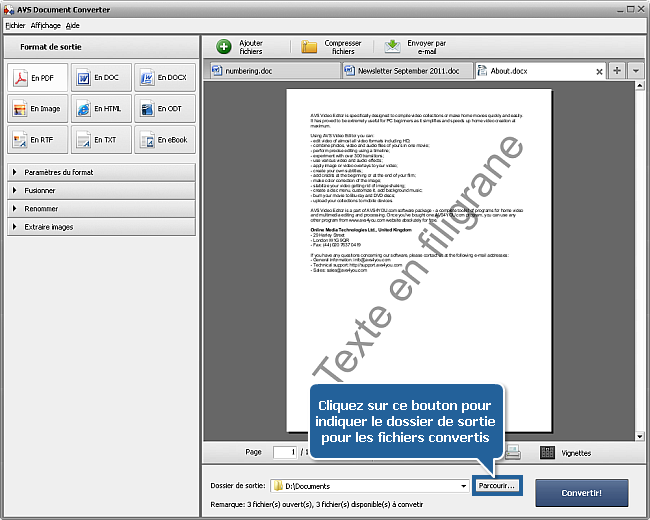Click the Compresser fichiers folder icon
This screenshot has height=520, width=650.
coord(309,47)
